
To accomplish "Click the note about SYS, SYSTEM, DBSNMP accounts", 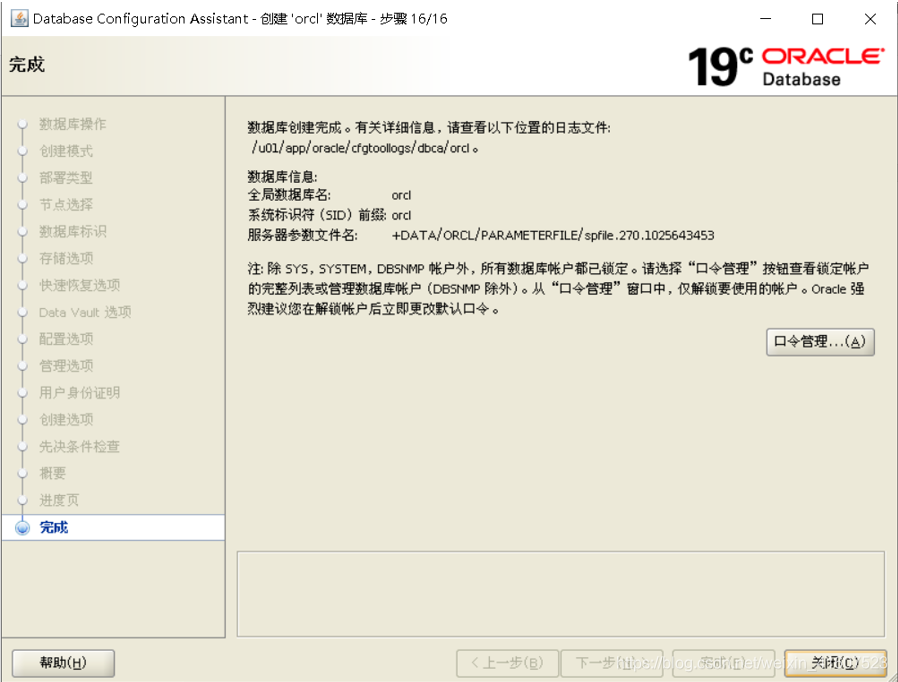I will (x=558, y=289).
